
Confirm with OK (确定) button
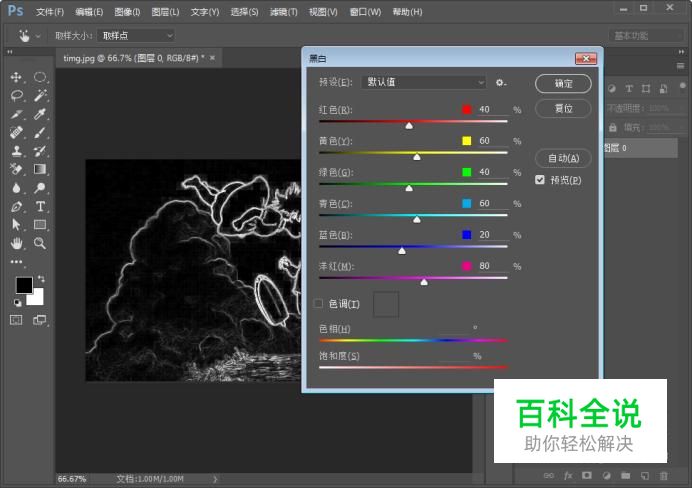click(563, 83)
